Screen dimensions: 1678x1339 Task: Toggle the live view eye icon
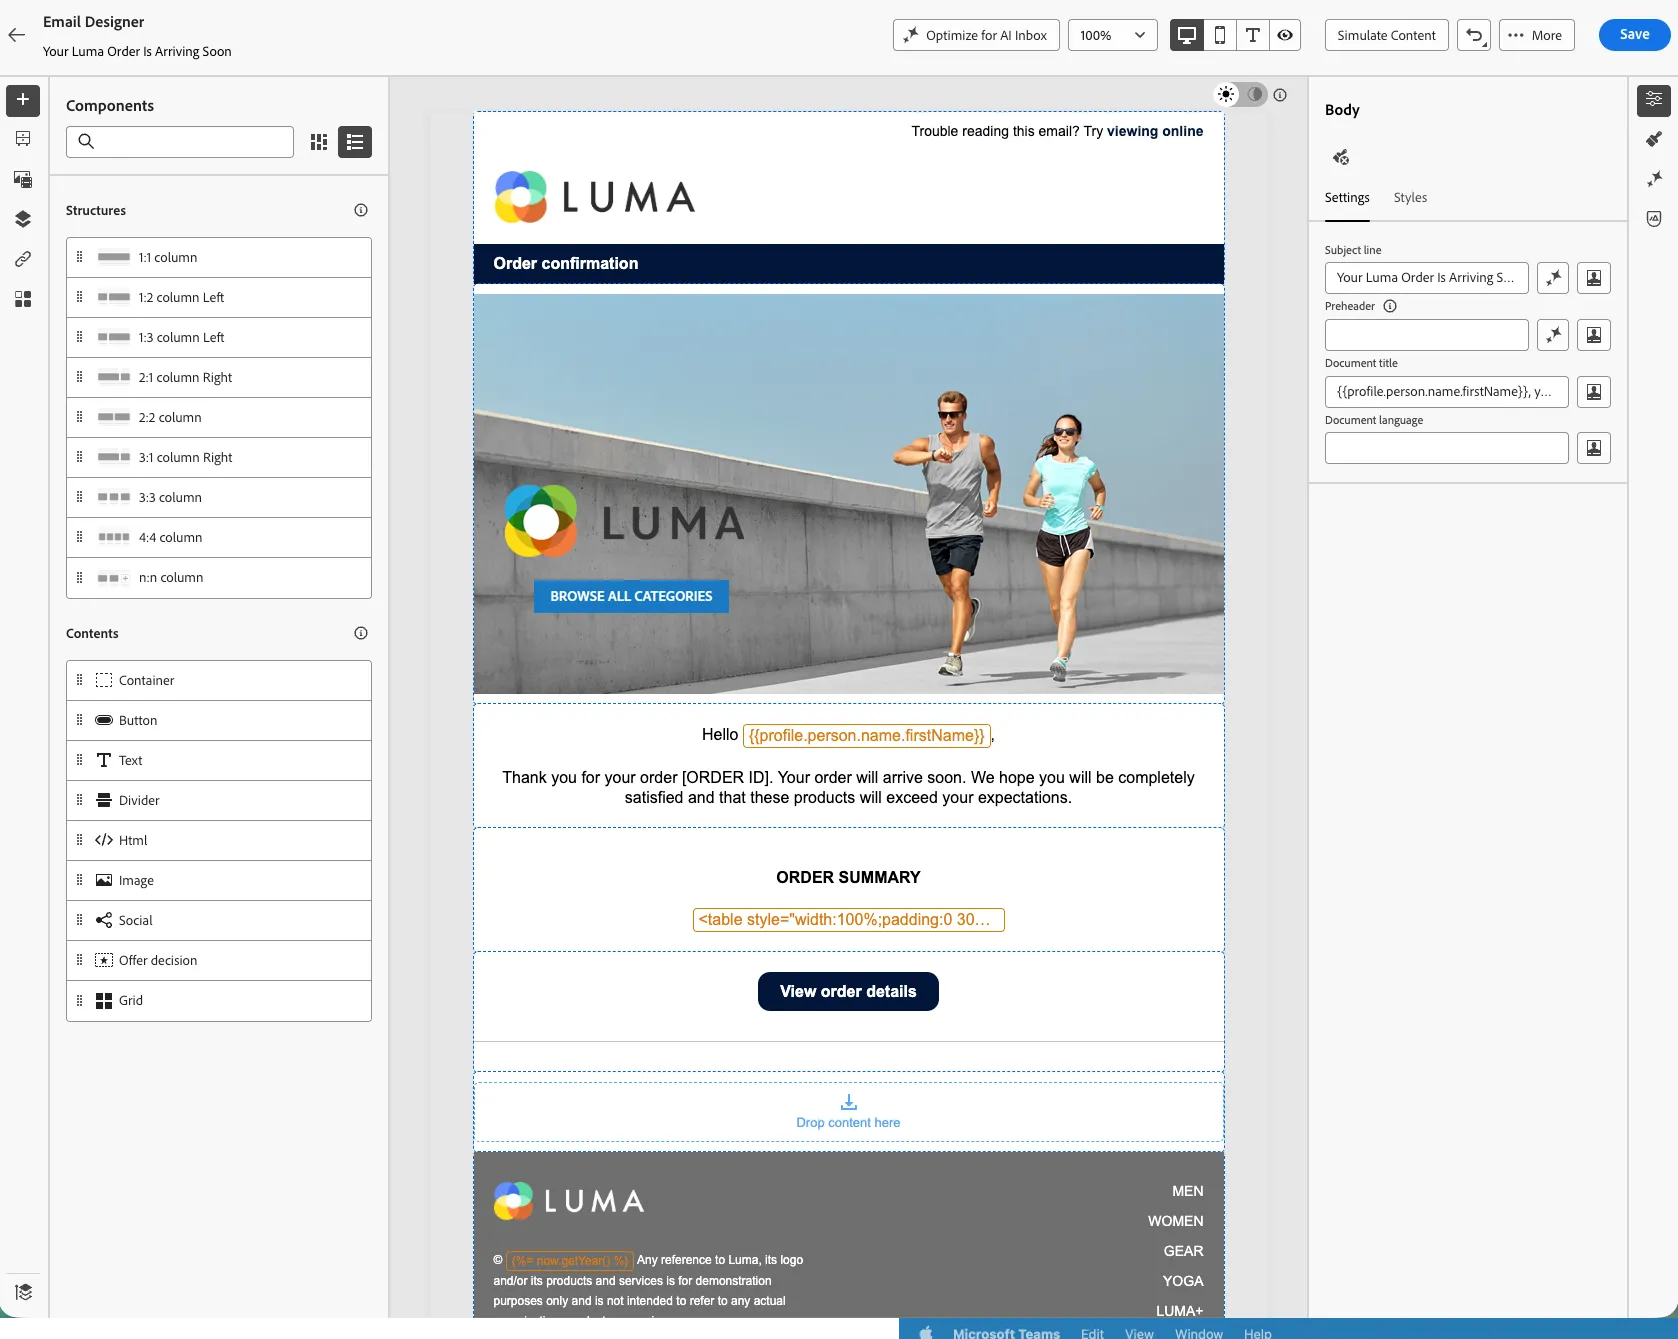1285,35
